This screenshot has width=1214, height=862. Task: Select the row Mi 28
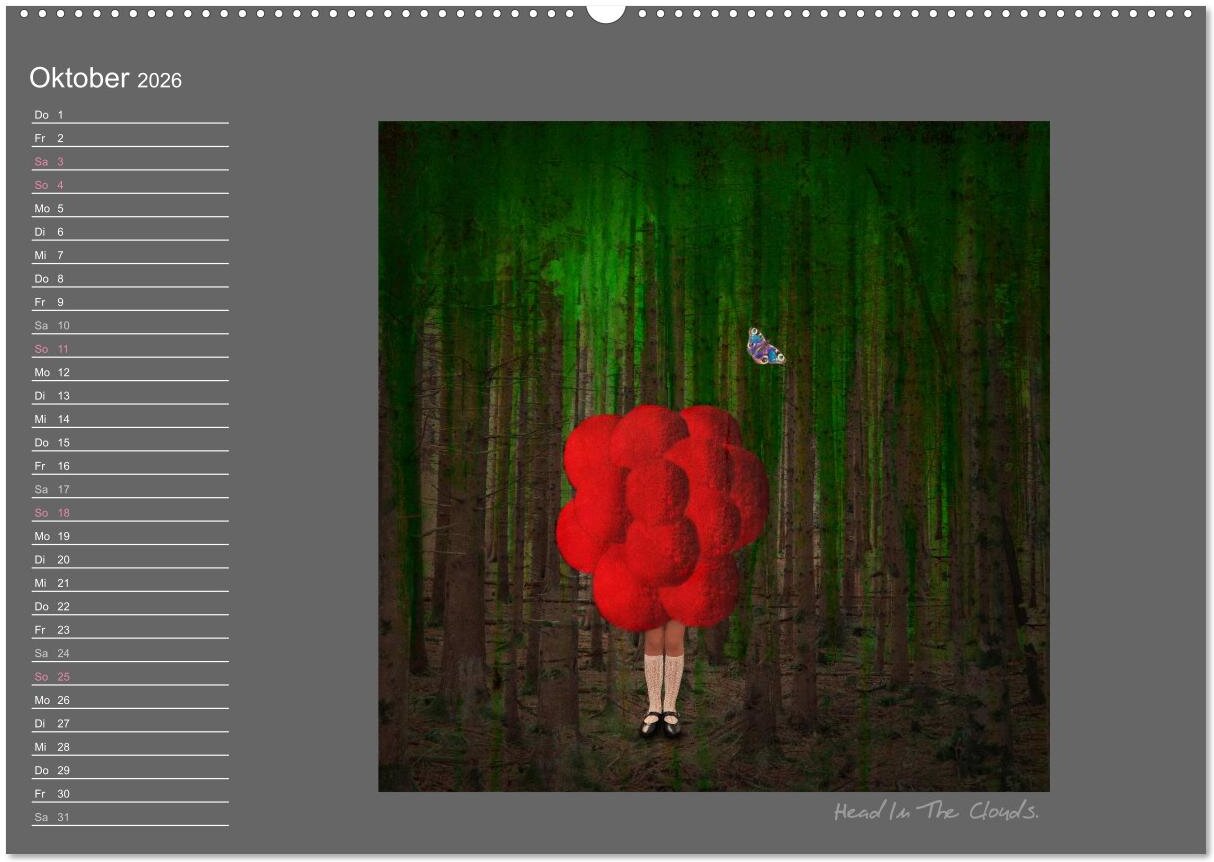[x=130, y=747]
